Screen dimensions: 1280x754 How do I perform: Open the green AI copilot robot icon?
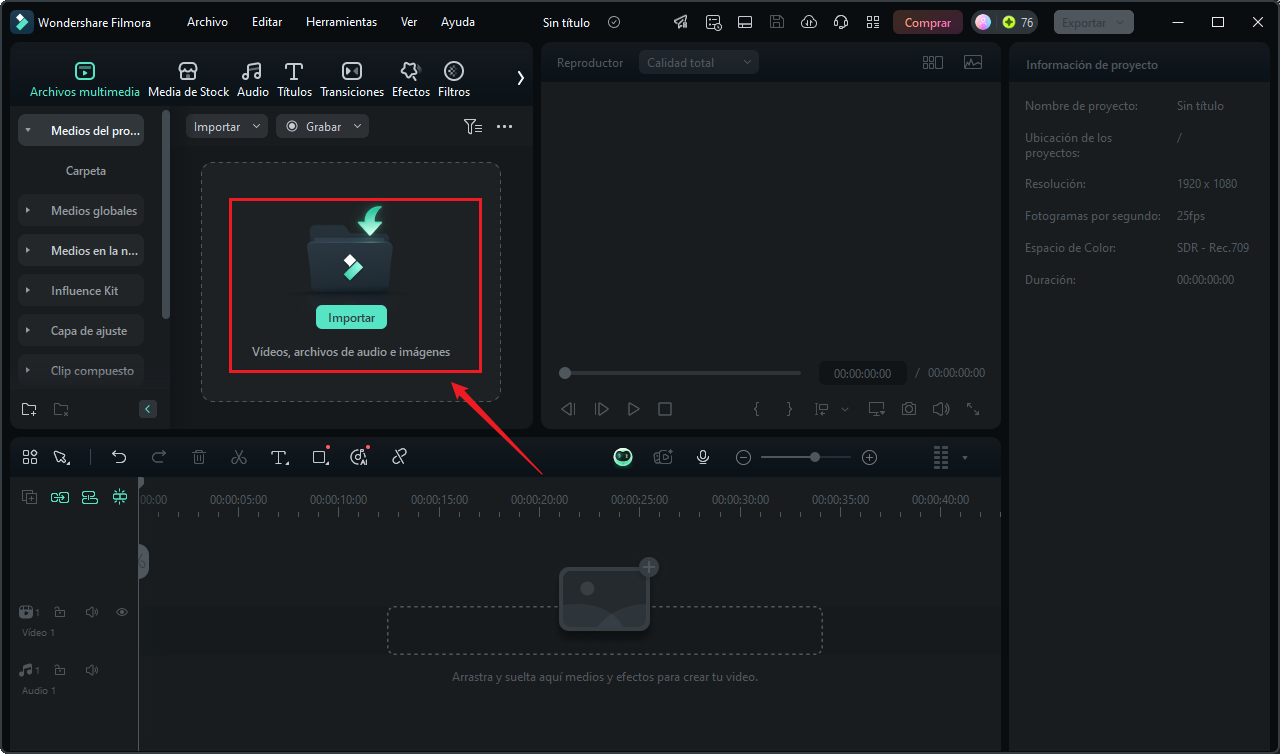coord(623,457)
